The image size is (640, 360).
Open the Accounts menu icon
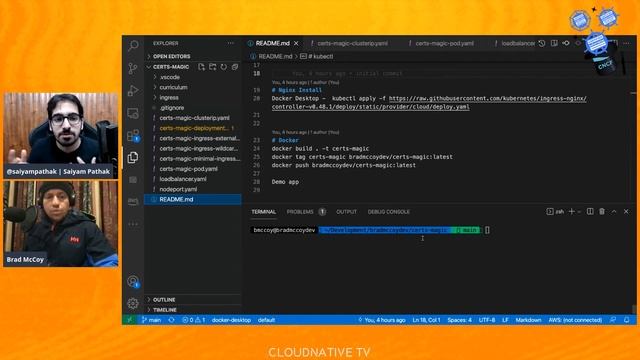(133, 281)
